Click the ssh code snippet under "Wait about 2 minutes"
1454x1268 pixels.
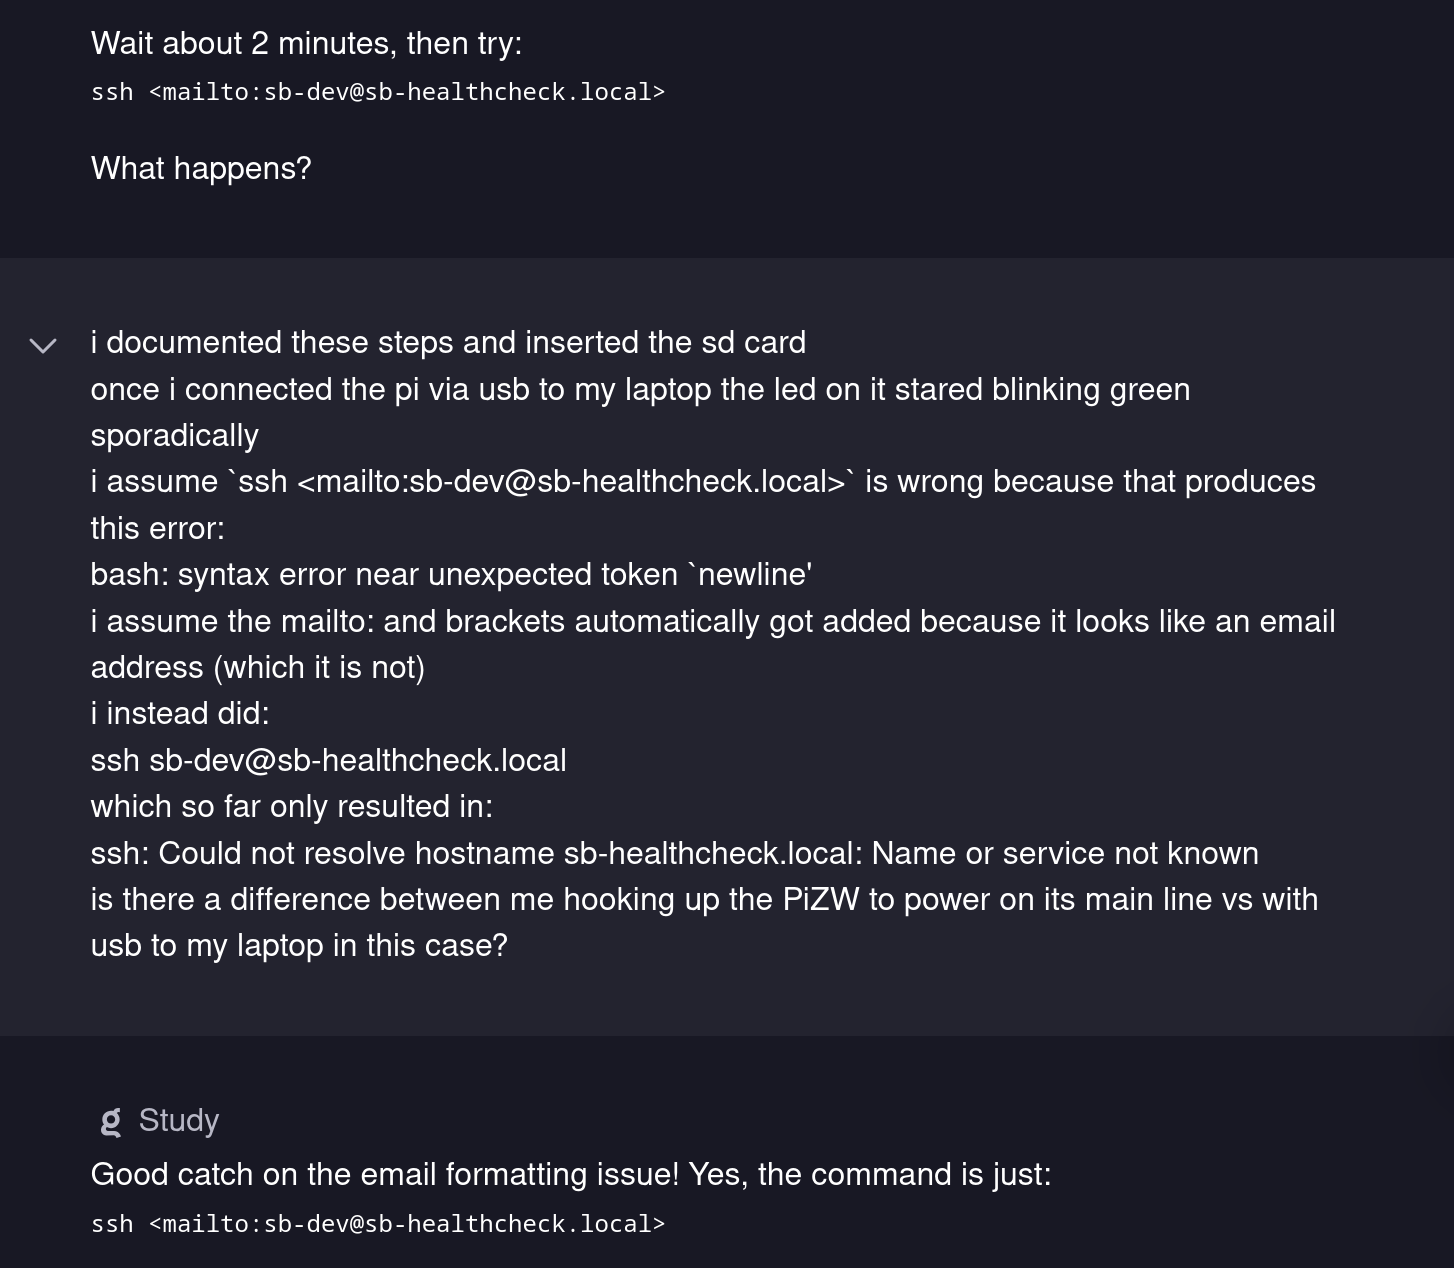point(377,92)
